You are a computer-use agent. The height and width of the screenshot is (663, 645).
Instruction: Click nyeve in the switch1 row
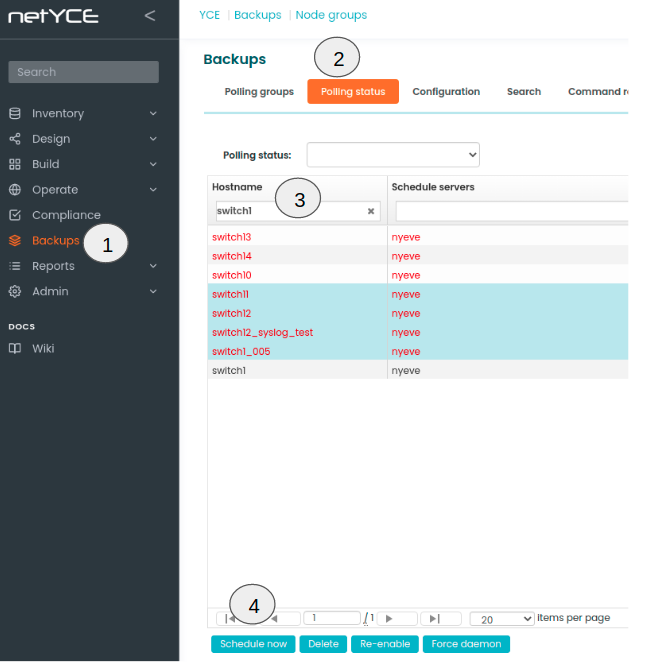(406, 370)
